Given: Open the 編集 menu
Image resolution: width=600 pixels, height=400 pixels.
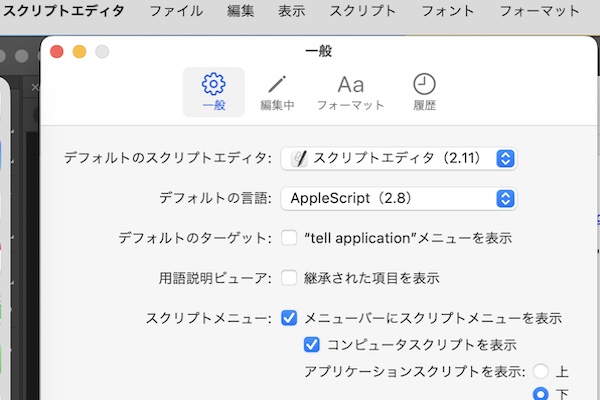Looking at the screenshot, I should pyautogui.click(x=240, y=11).
